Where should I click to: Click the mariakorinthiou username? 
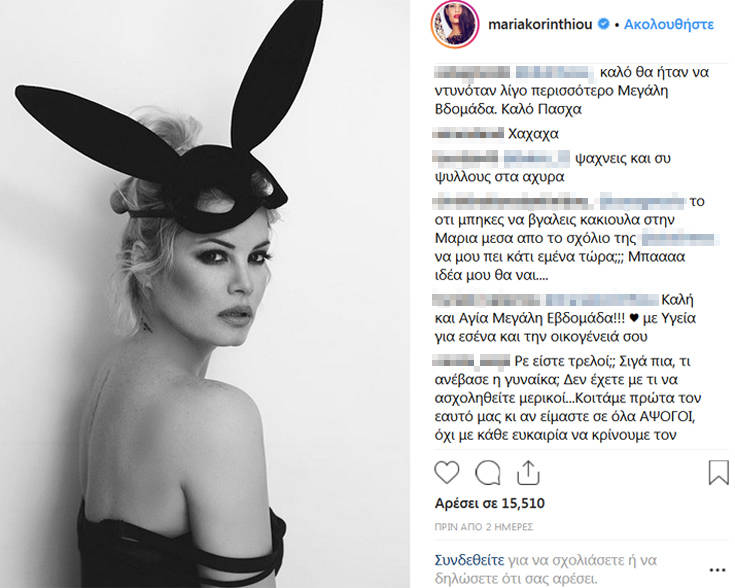[x=540, y=24]
